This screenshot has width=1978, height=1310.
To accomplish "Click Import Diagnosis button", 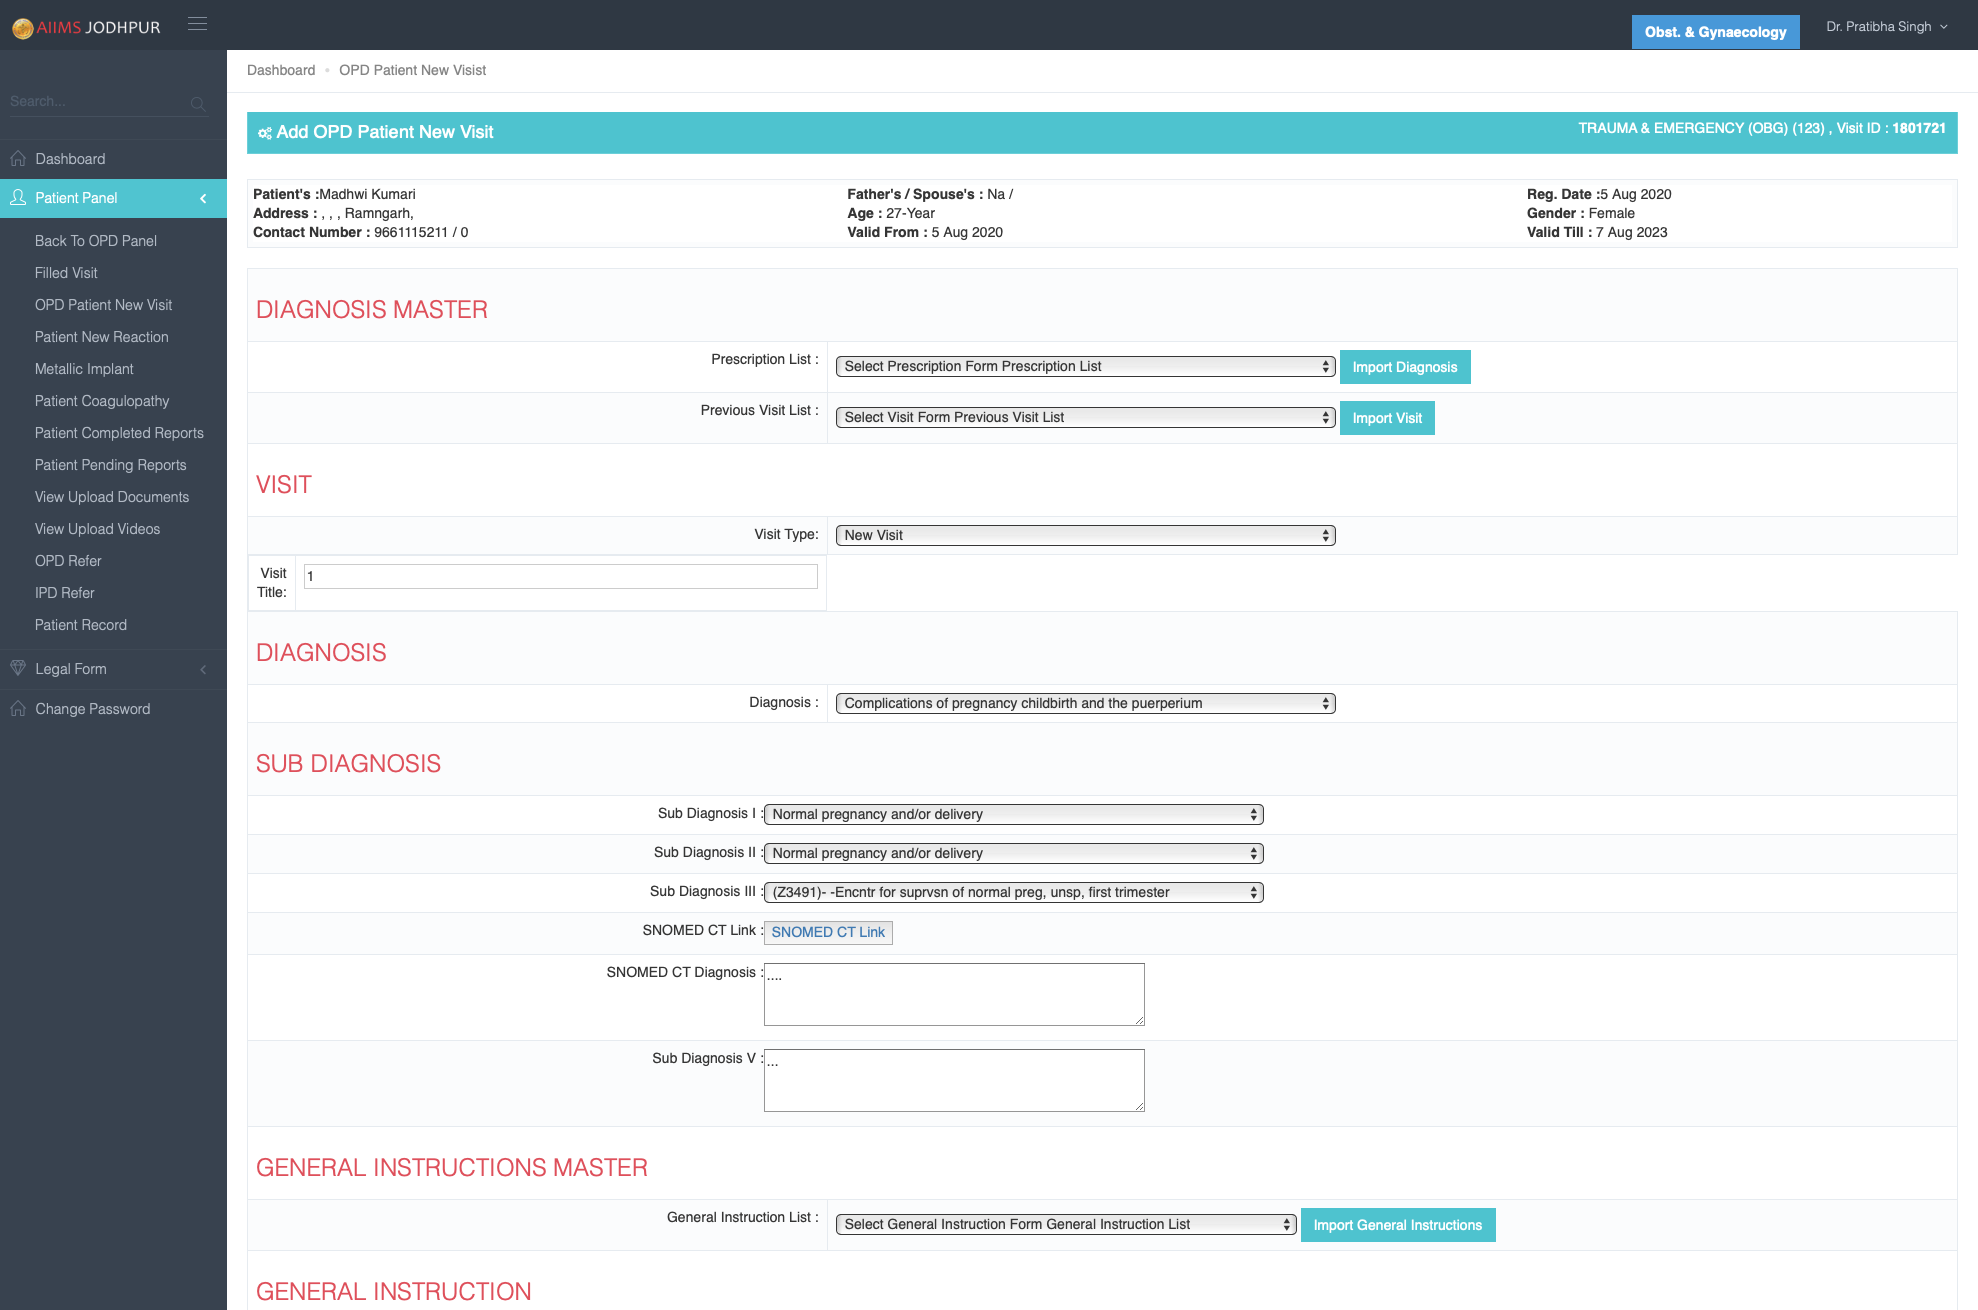I will (1405, 367).
